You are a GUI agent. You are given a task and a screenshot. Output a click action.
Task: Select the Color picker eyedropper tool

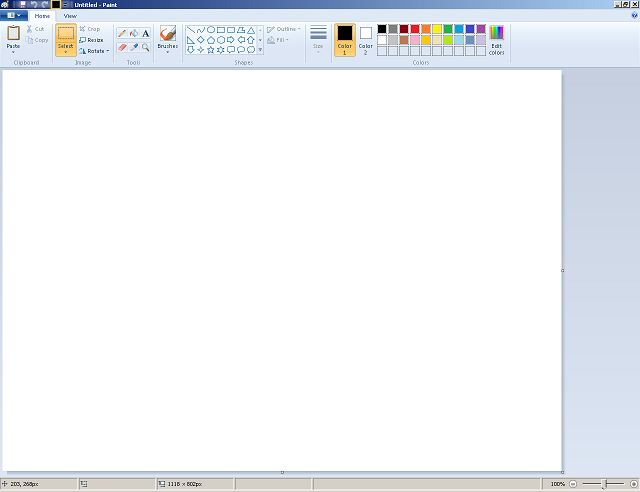click(x=133, y=47)
